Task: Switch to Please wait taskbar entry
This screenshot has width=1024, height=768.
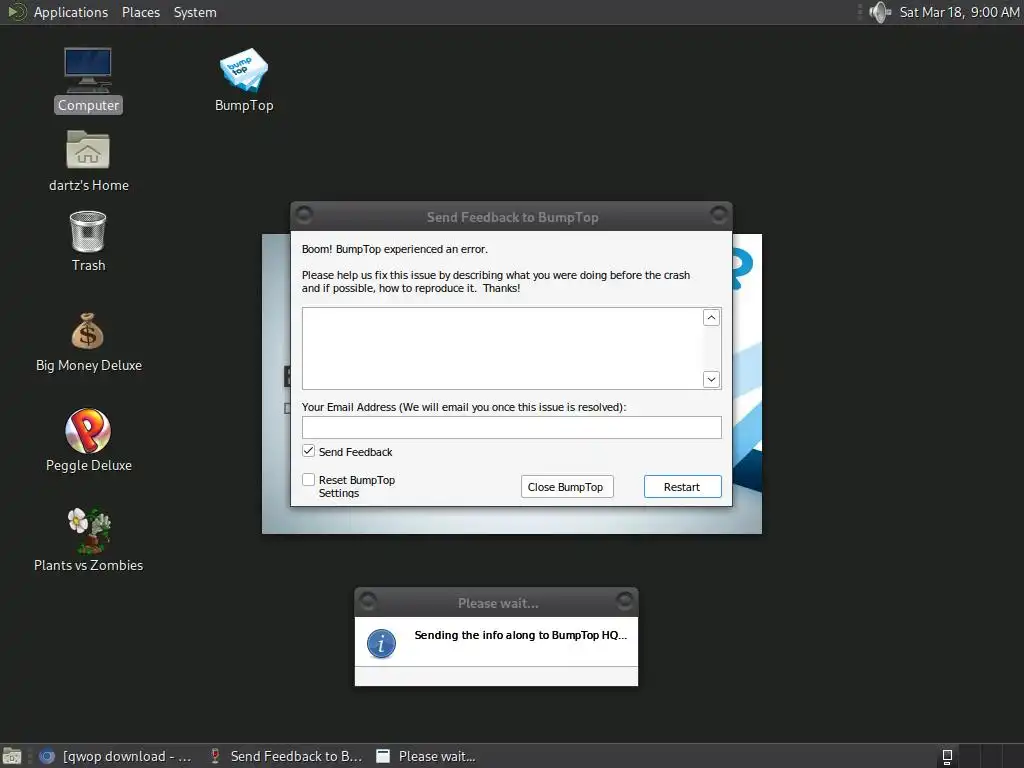Action: (427, 756)
